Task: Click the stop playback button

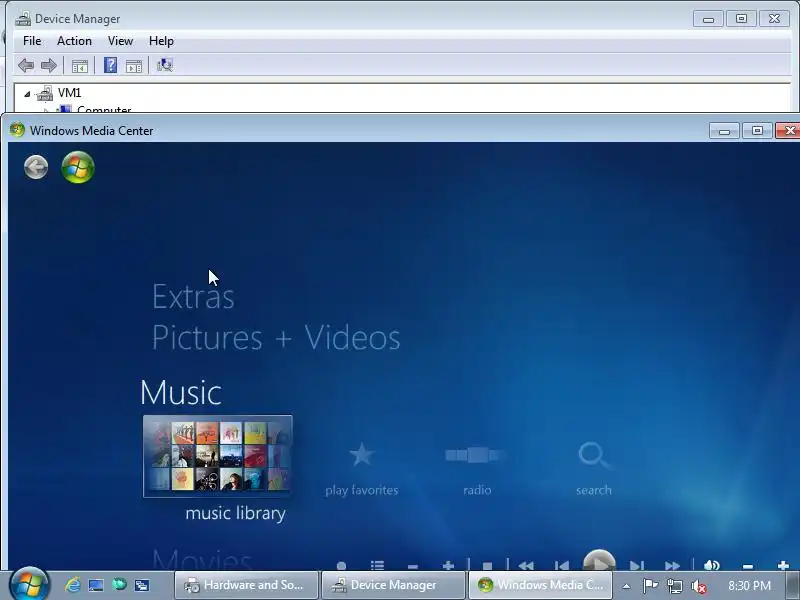Action: [487, 566]
